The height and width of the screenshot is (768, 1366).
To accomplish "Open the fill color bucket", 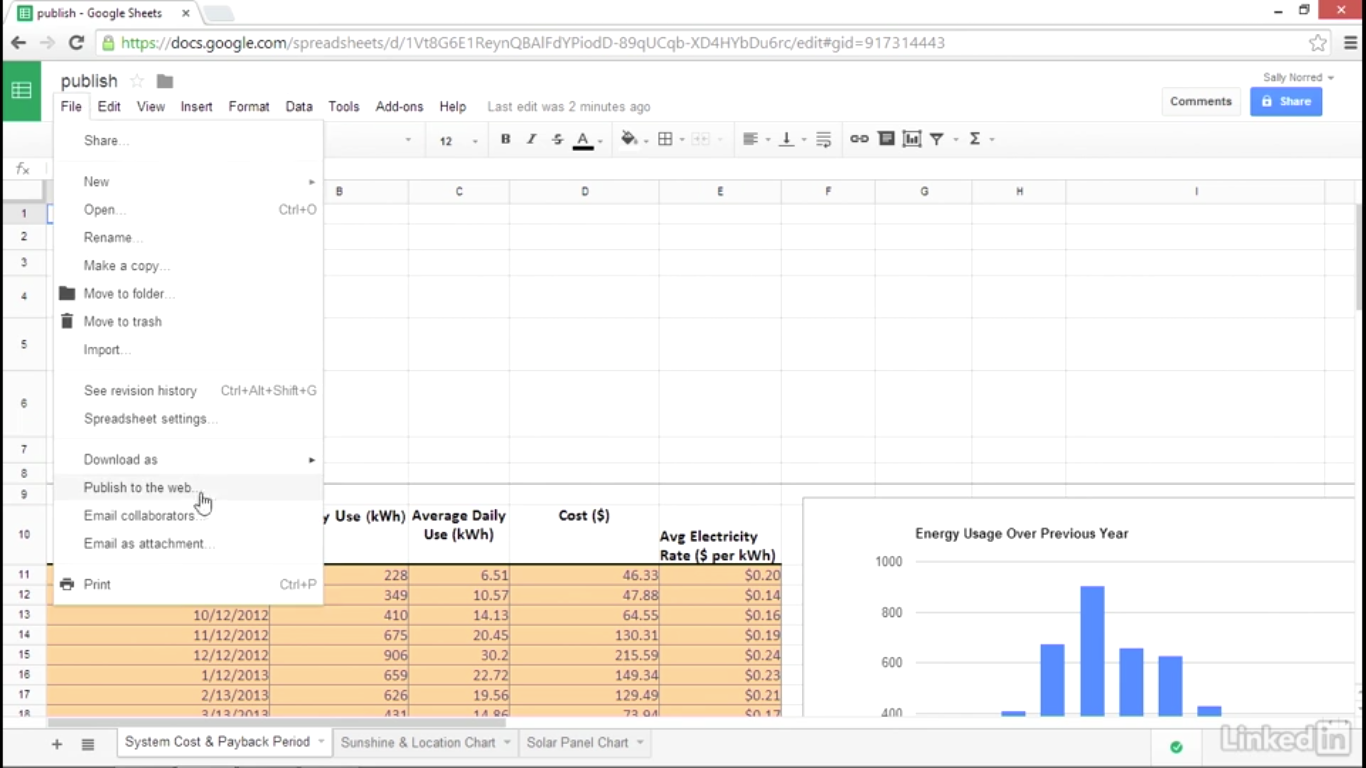I will click(629, 139).
